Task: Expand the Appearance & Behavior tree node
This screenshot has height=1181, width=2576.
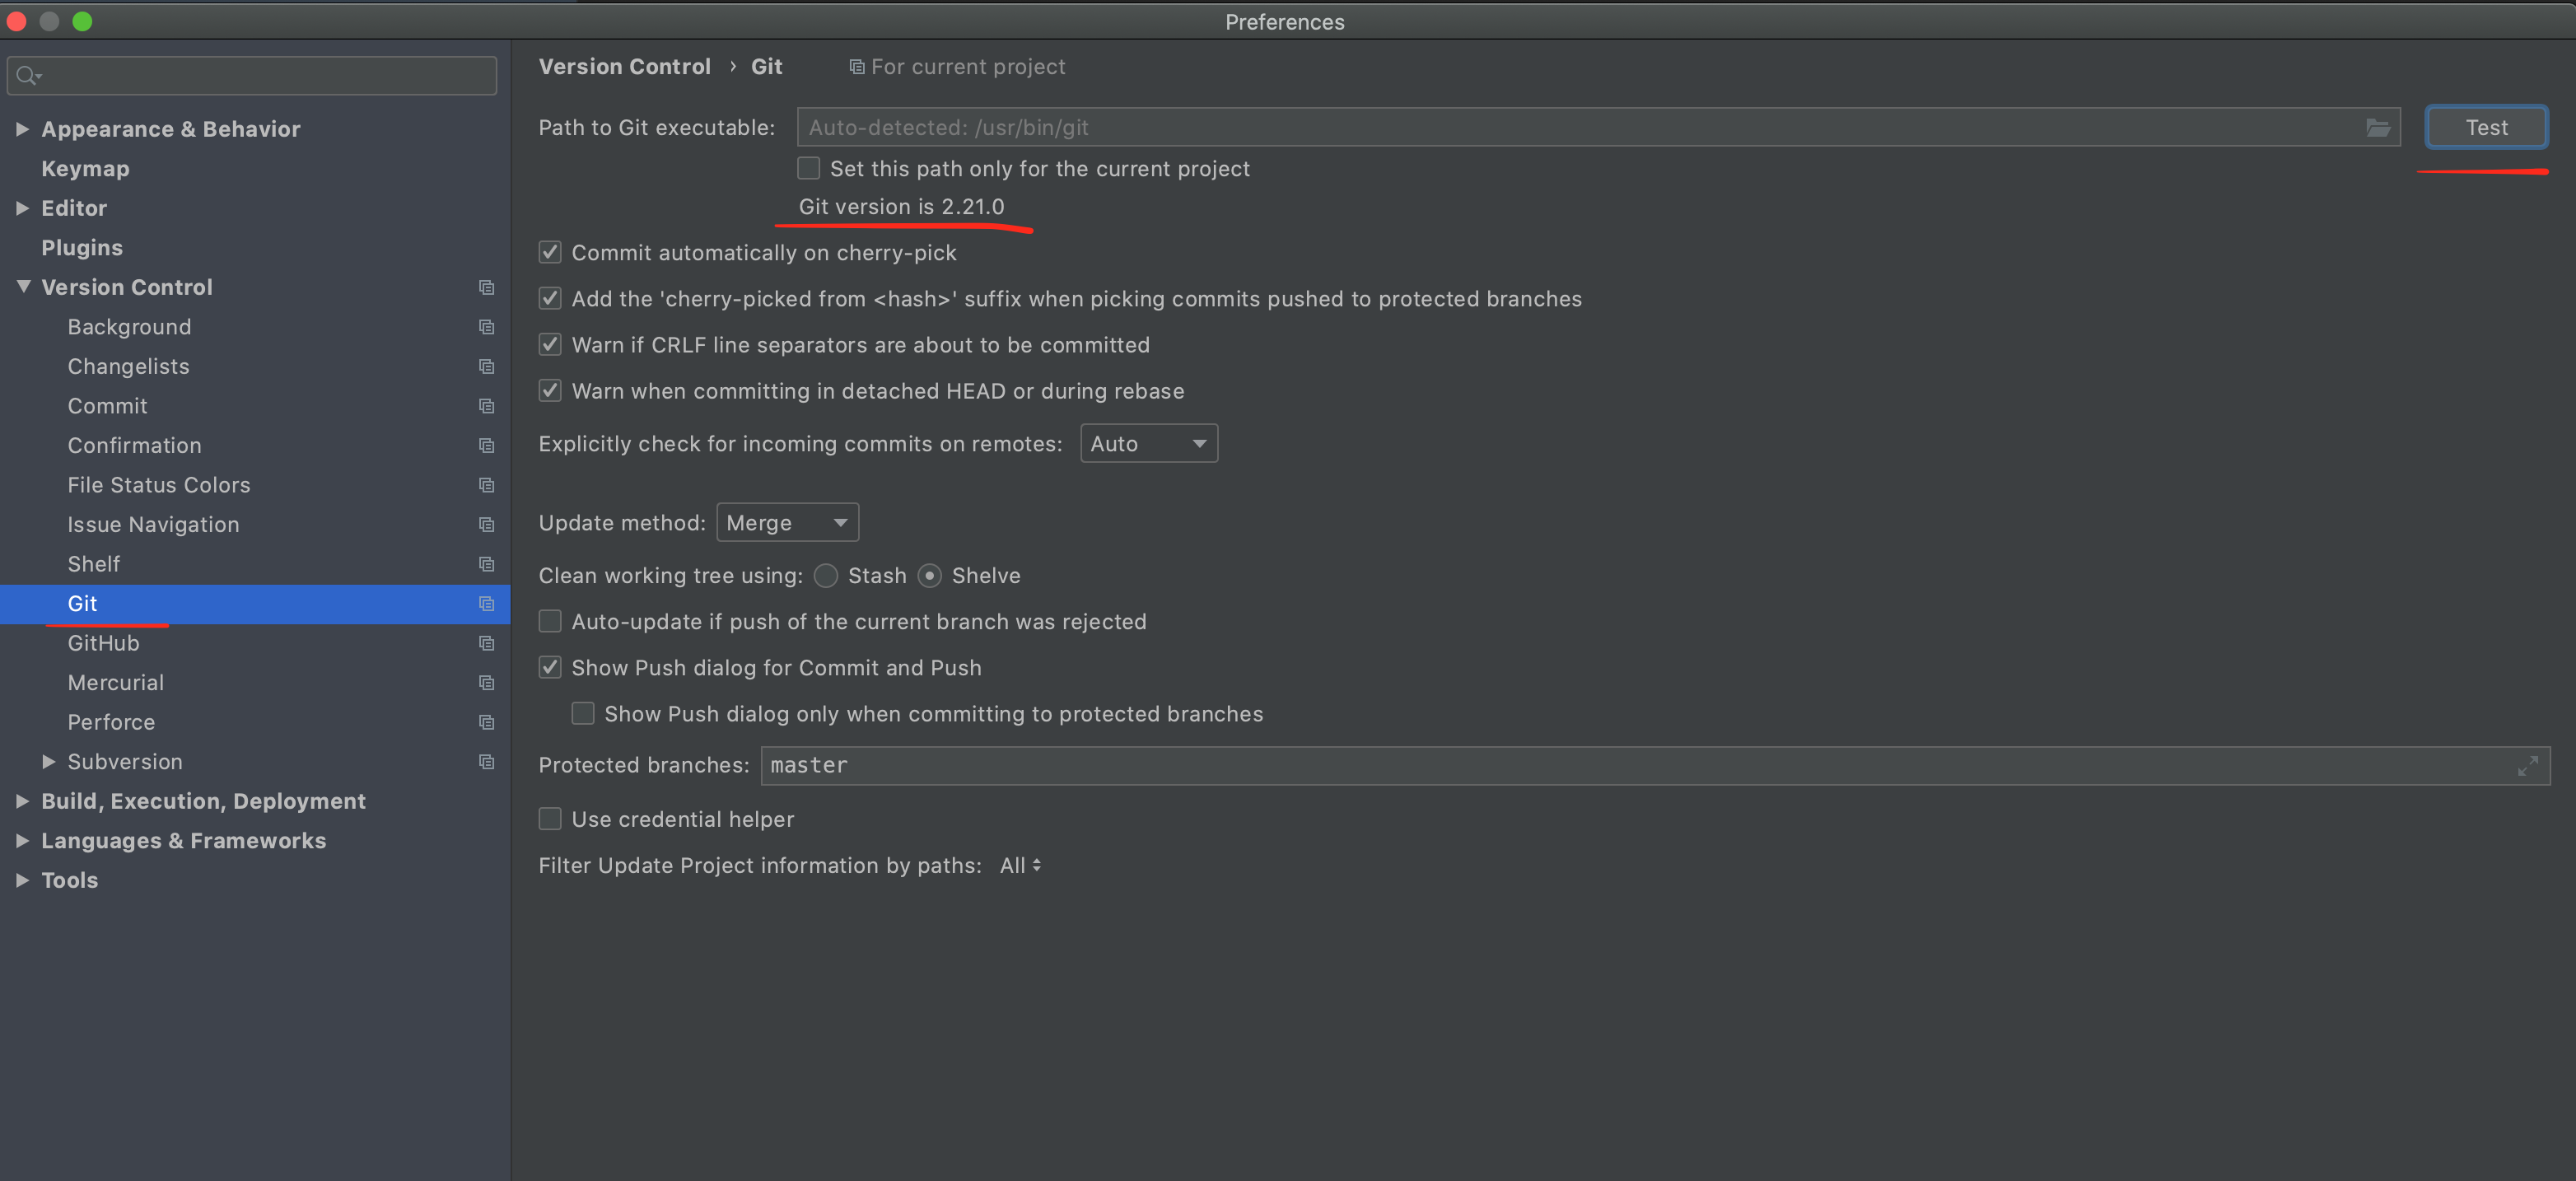Action: pos(22,129)
